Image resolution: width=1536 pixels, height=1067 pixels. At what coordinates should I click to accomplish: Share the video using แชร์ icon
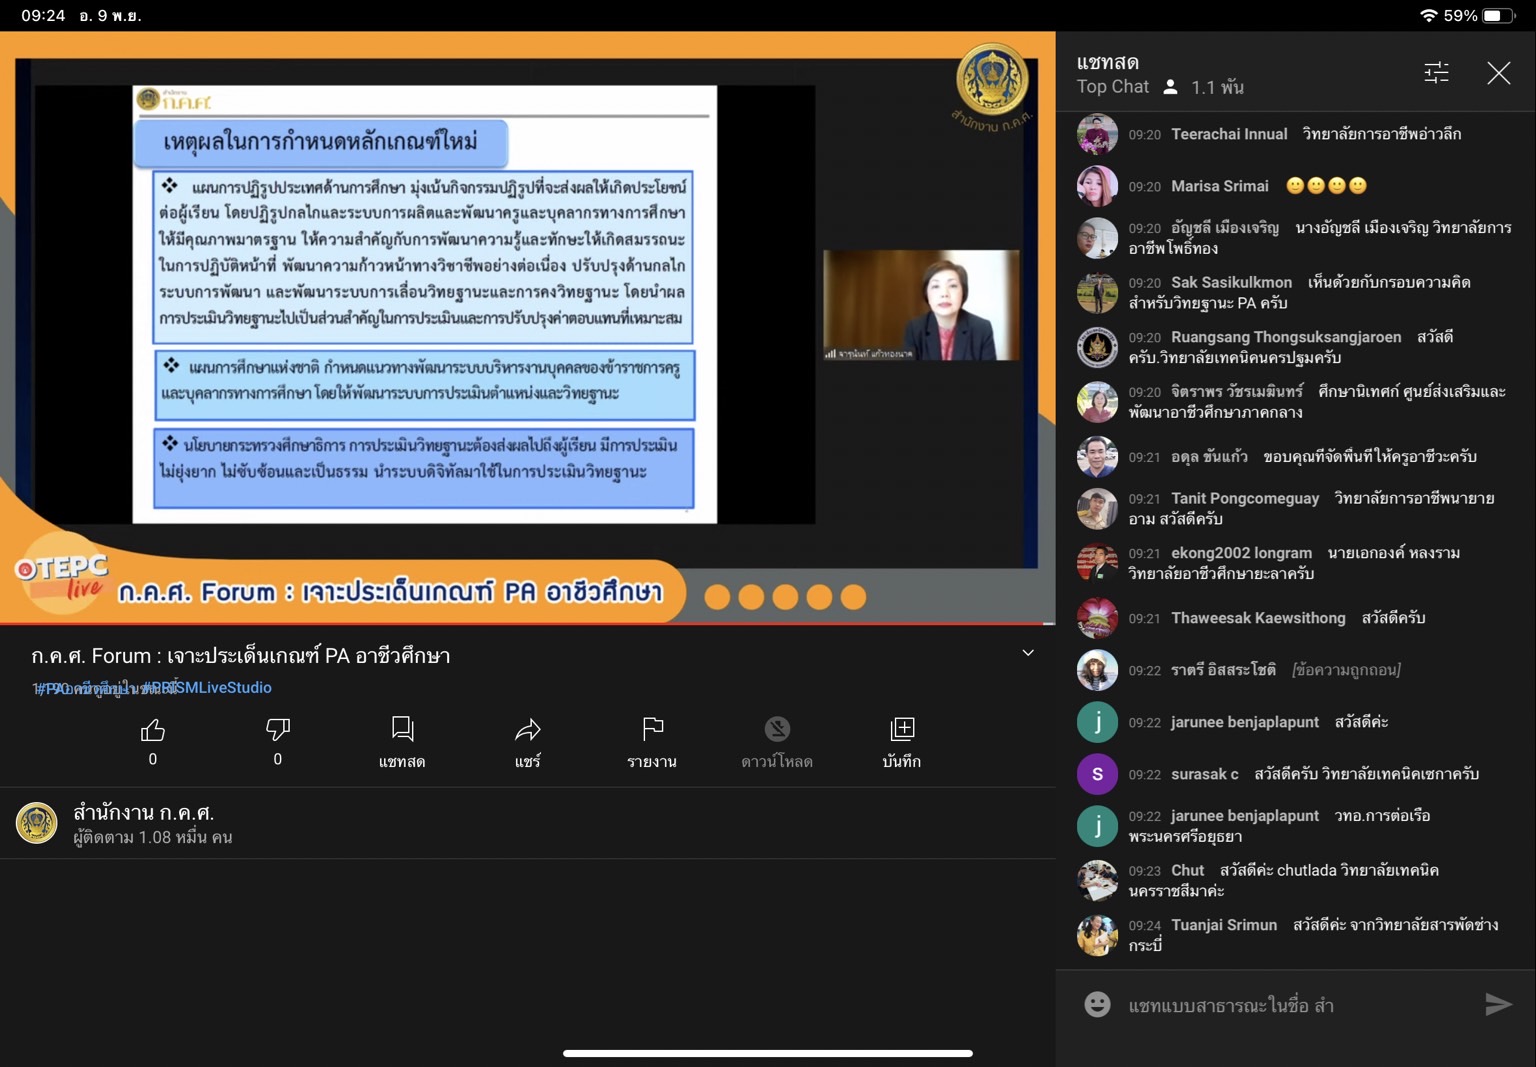tap(527, 742)
